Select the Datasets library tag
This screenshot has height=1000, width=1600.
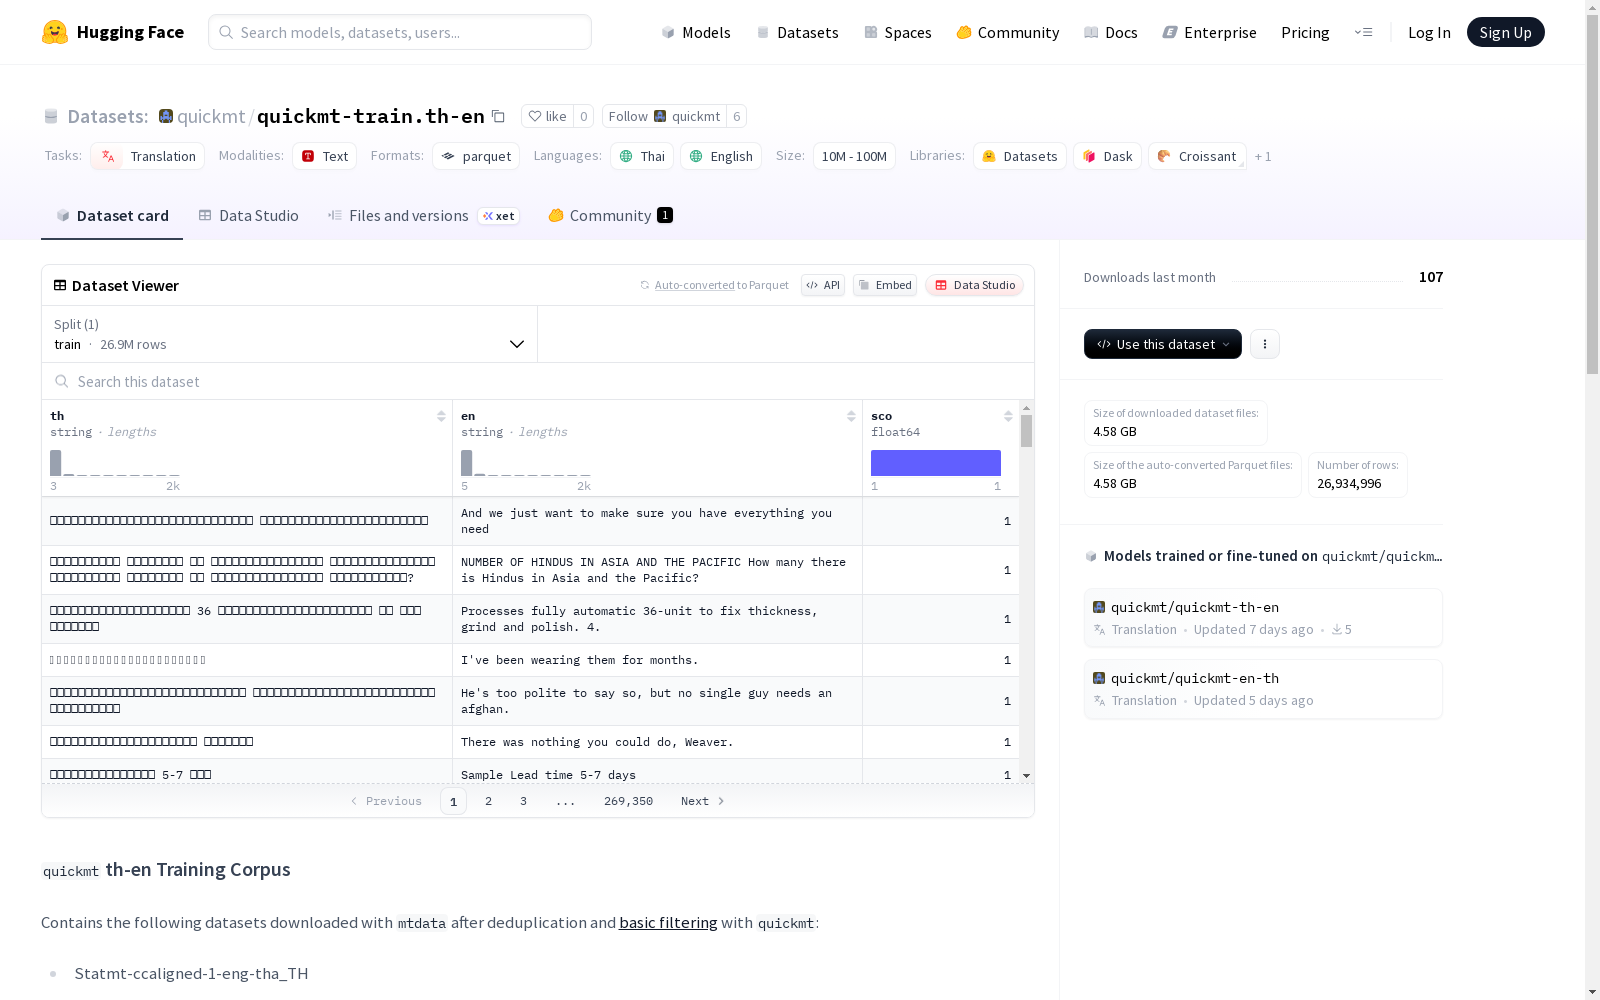click(1020, 156)
